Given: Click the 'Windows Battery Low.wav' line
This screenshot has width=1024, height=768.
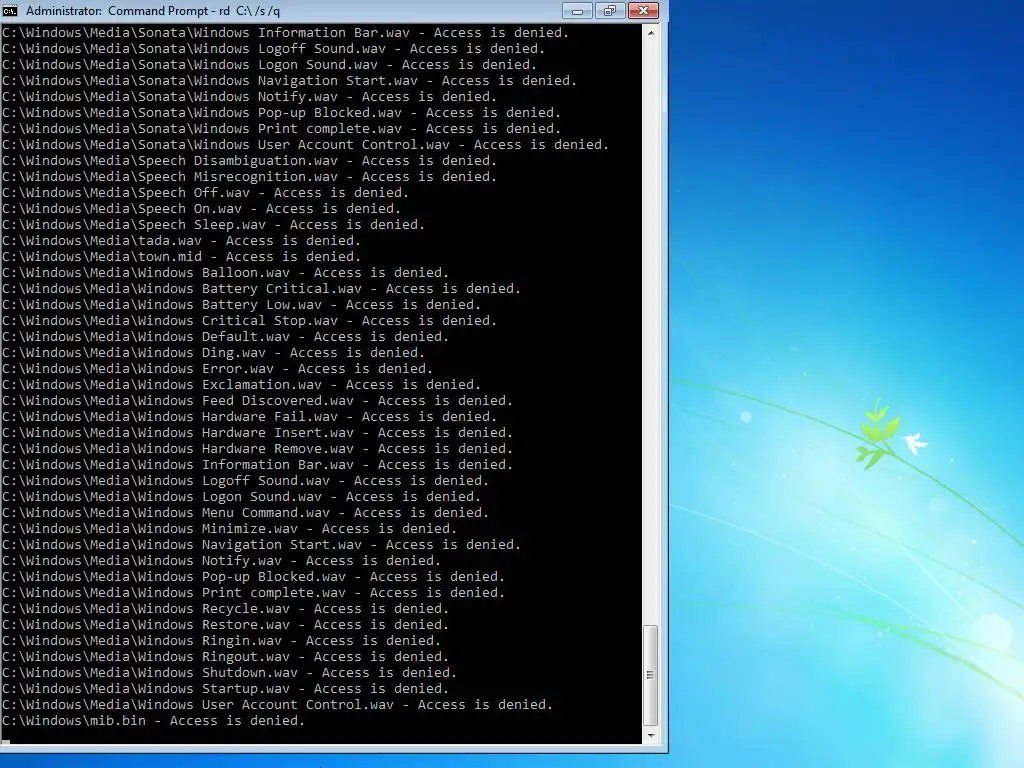Looking at the screenshot, I should click(242, 305).
